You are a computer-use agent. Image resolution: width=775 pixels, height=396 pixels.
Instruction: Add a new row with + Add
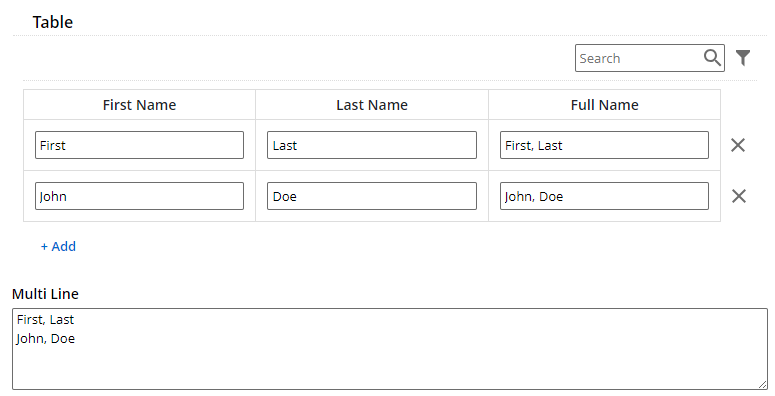(x=58, y=246)
